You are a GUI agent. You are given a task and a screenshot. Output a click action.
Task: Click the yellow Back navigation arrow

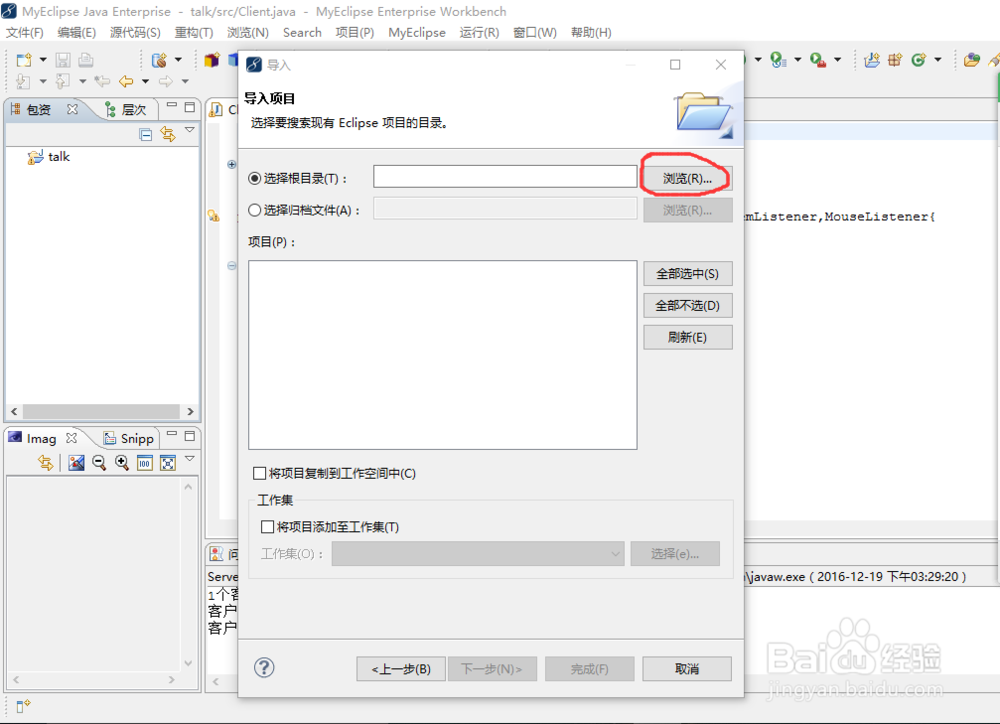point(126,81)
